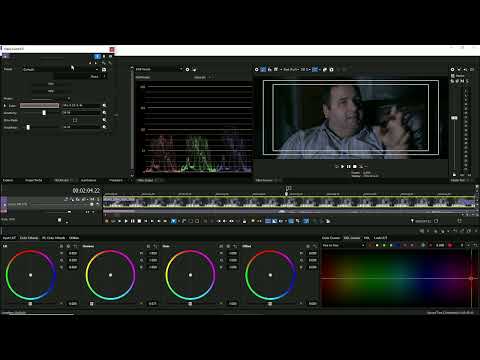Image resolution: width=480 pixels, height=360 pixels.
Task: Pause in the Video Preview transport
Action: [x=349, y=166]
